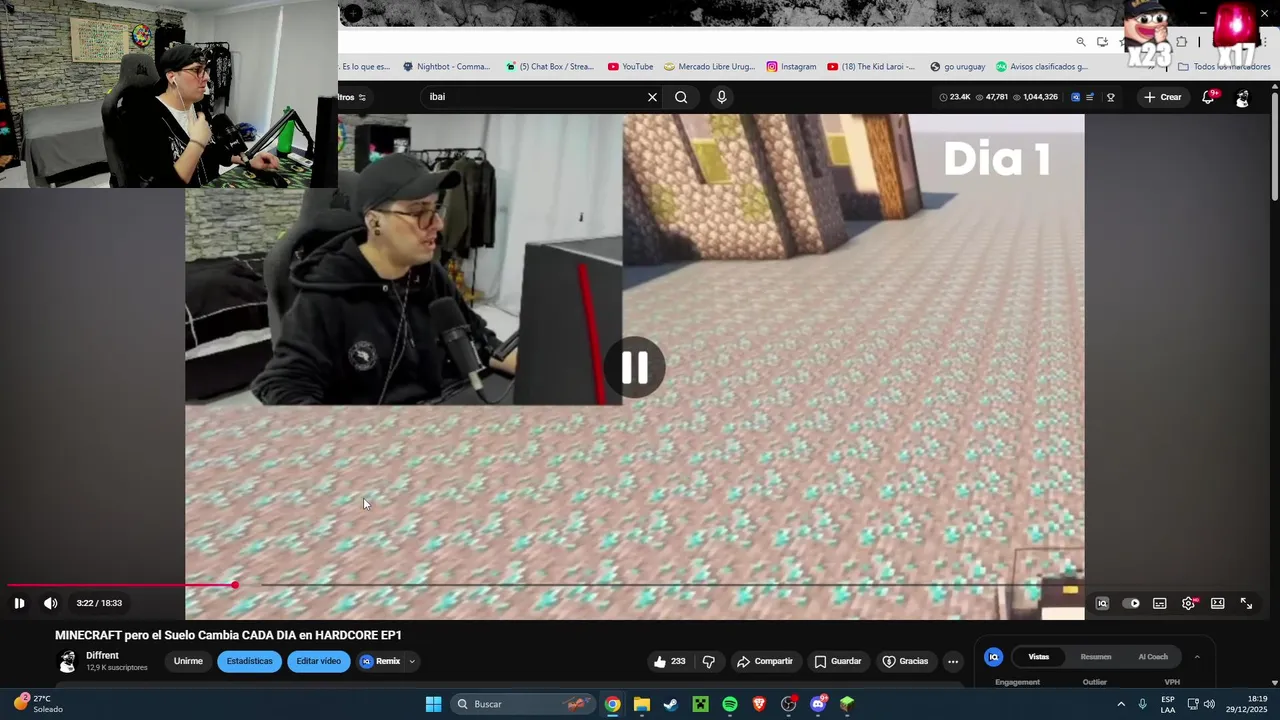Select the Vistas tab in vidIQ panel

pos(1039,657)
